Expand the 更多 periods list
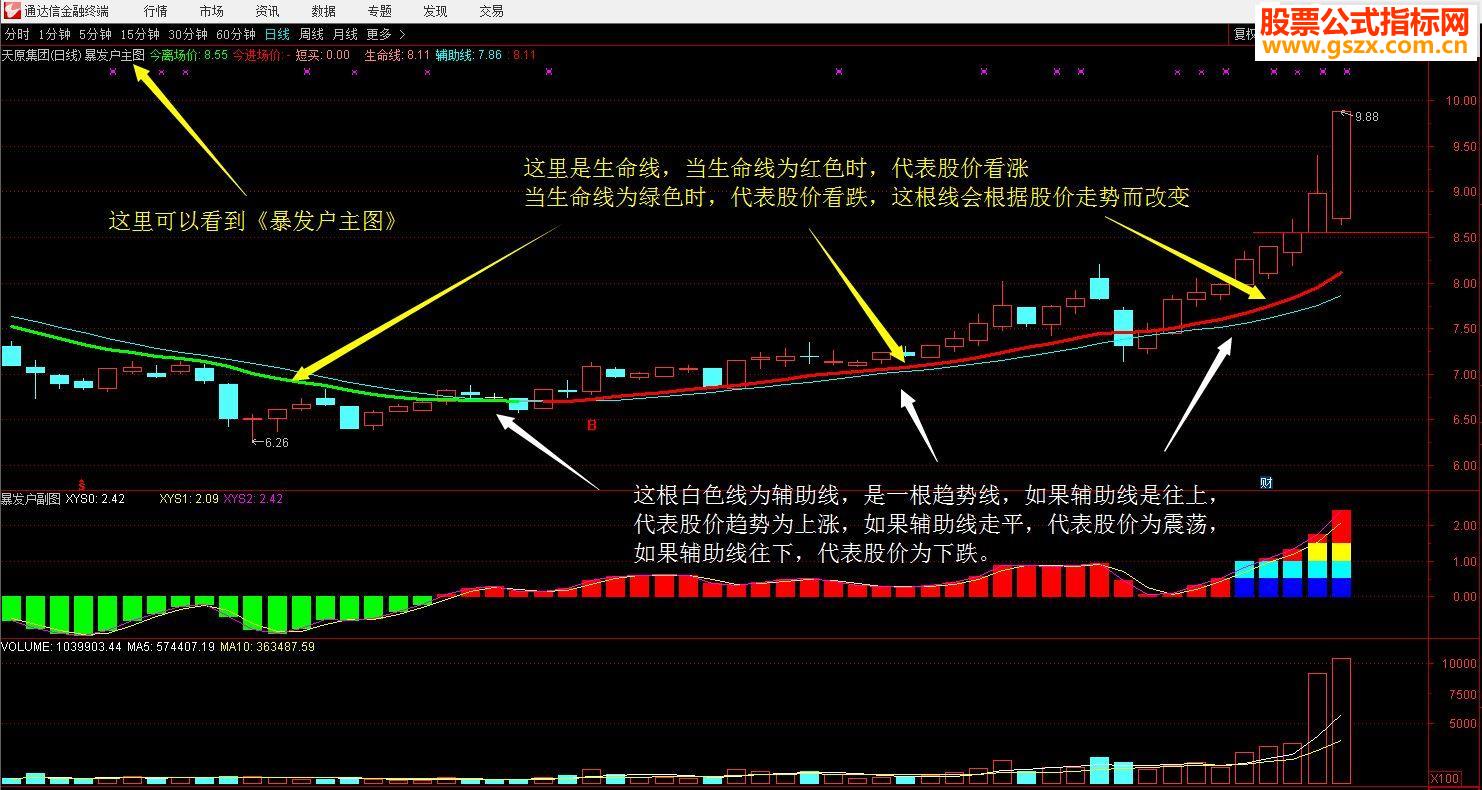Viewport: 1482px width, 790px height. (385, 34)
